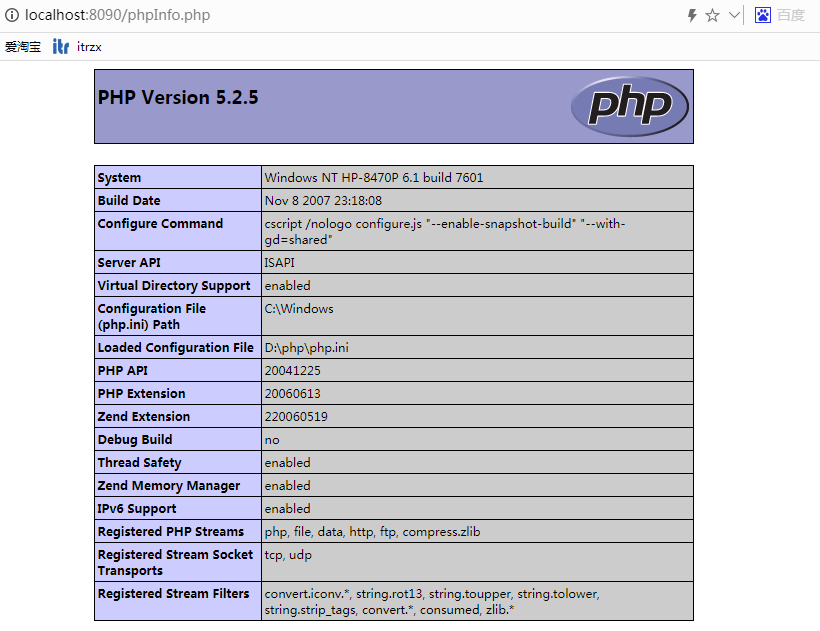Select the Zend Memory Manager label

point(168,486)
